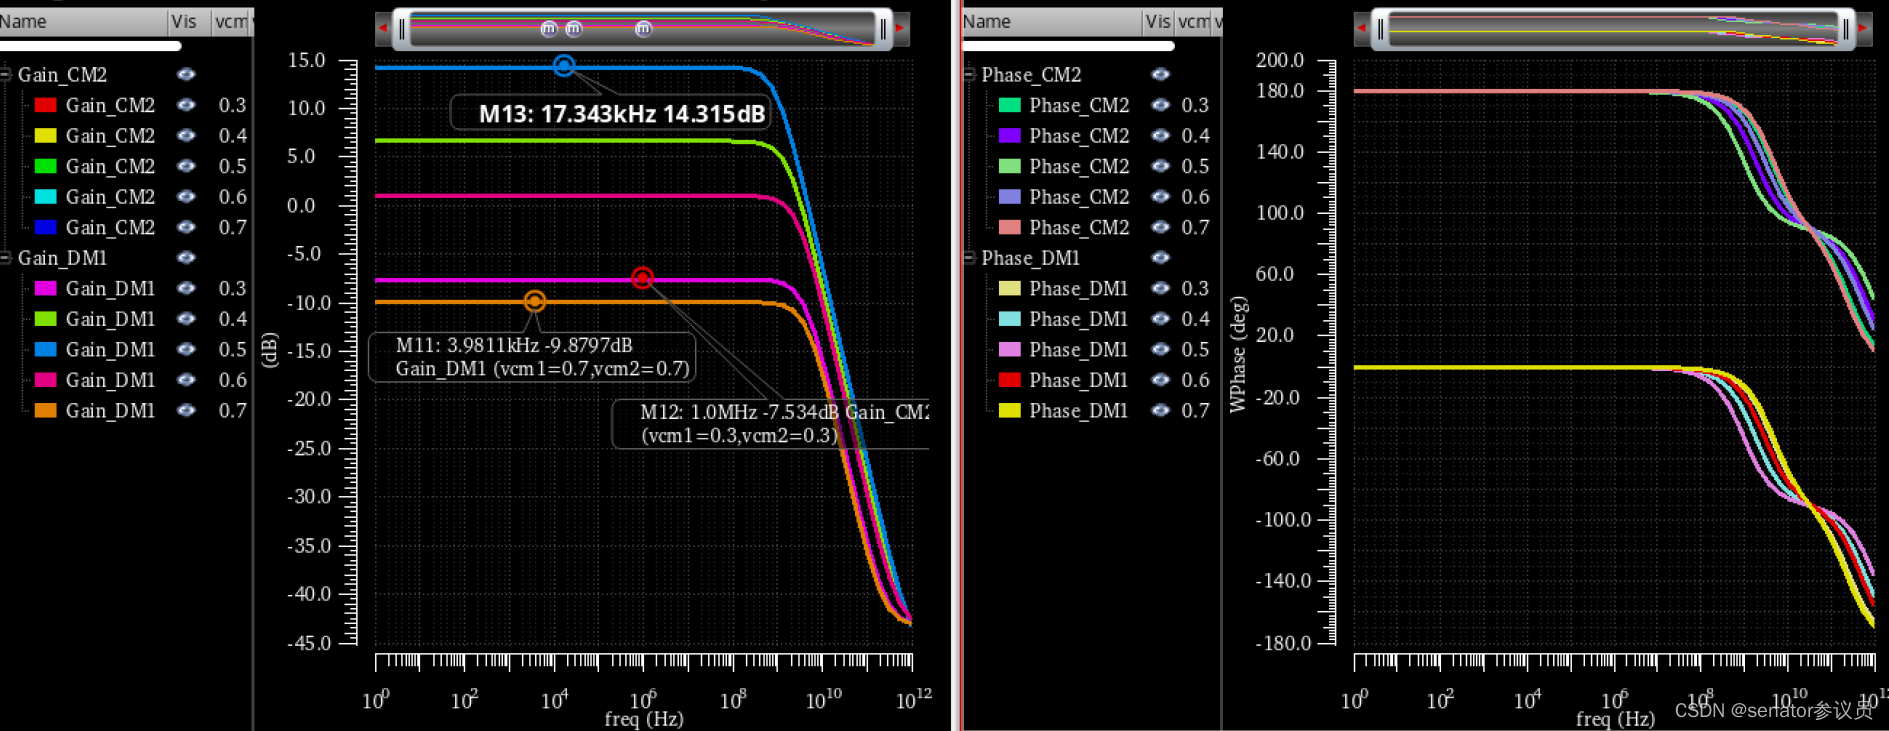Hide Gain_DM1 trace with vcm 0.6
This screenshot has height=731, width=1889.
tap(186, 379)
